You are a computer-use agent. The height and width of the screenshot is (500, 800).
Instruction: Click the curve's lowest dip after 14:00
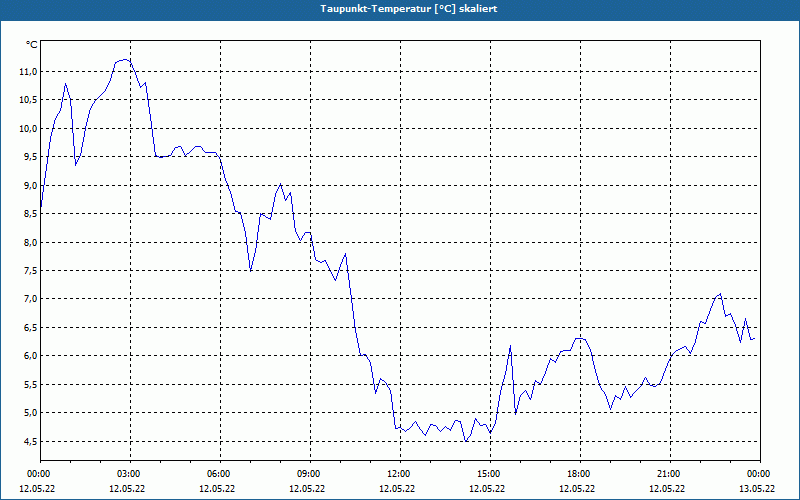pos(466,440)
